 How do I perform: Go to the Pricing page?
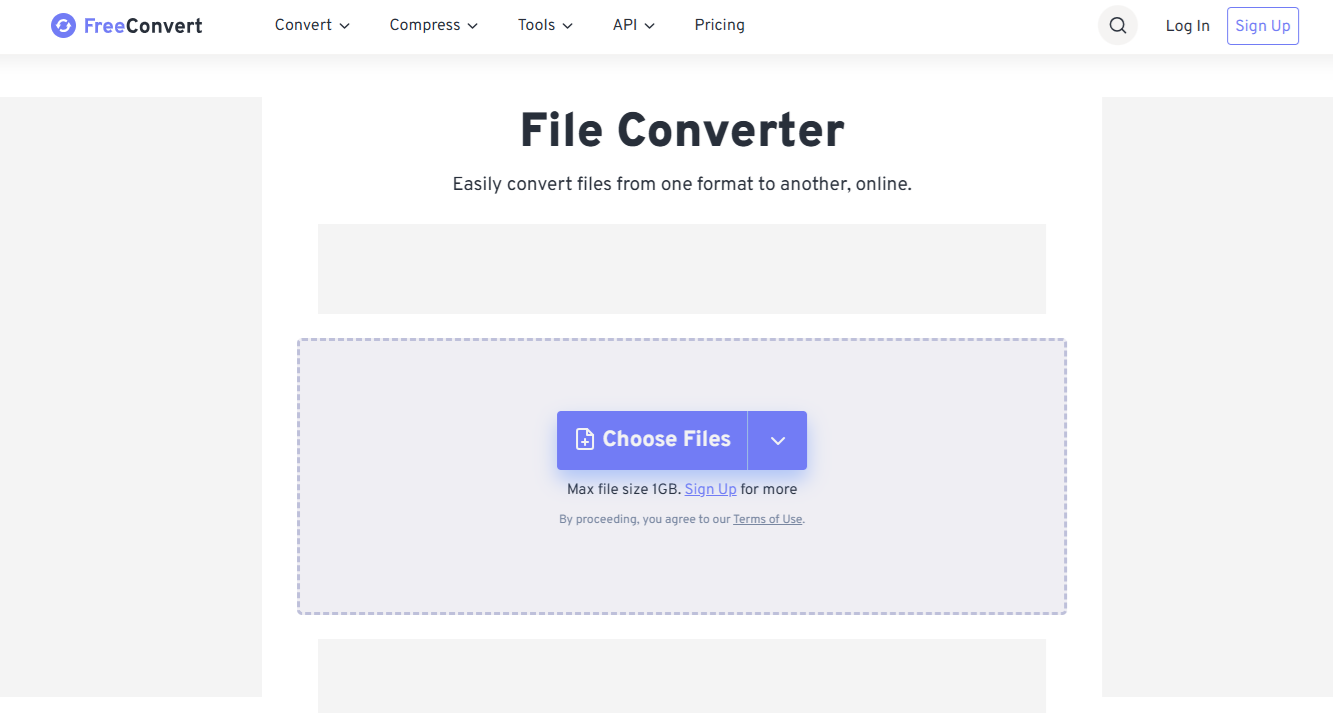(x=719, y=25)
